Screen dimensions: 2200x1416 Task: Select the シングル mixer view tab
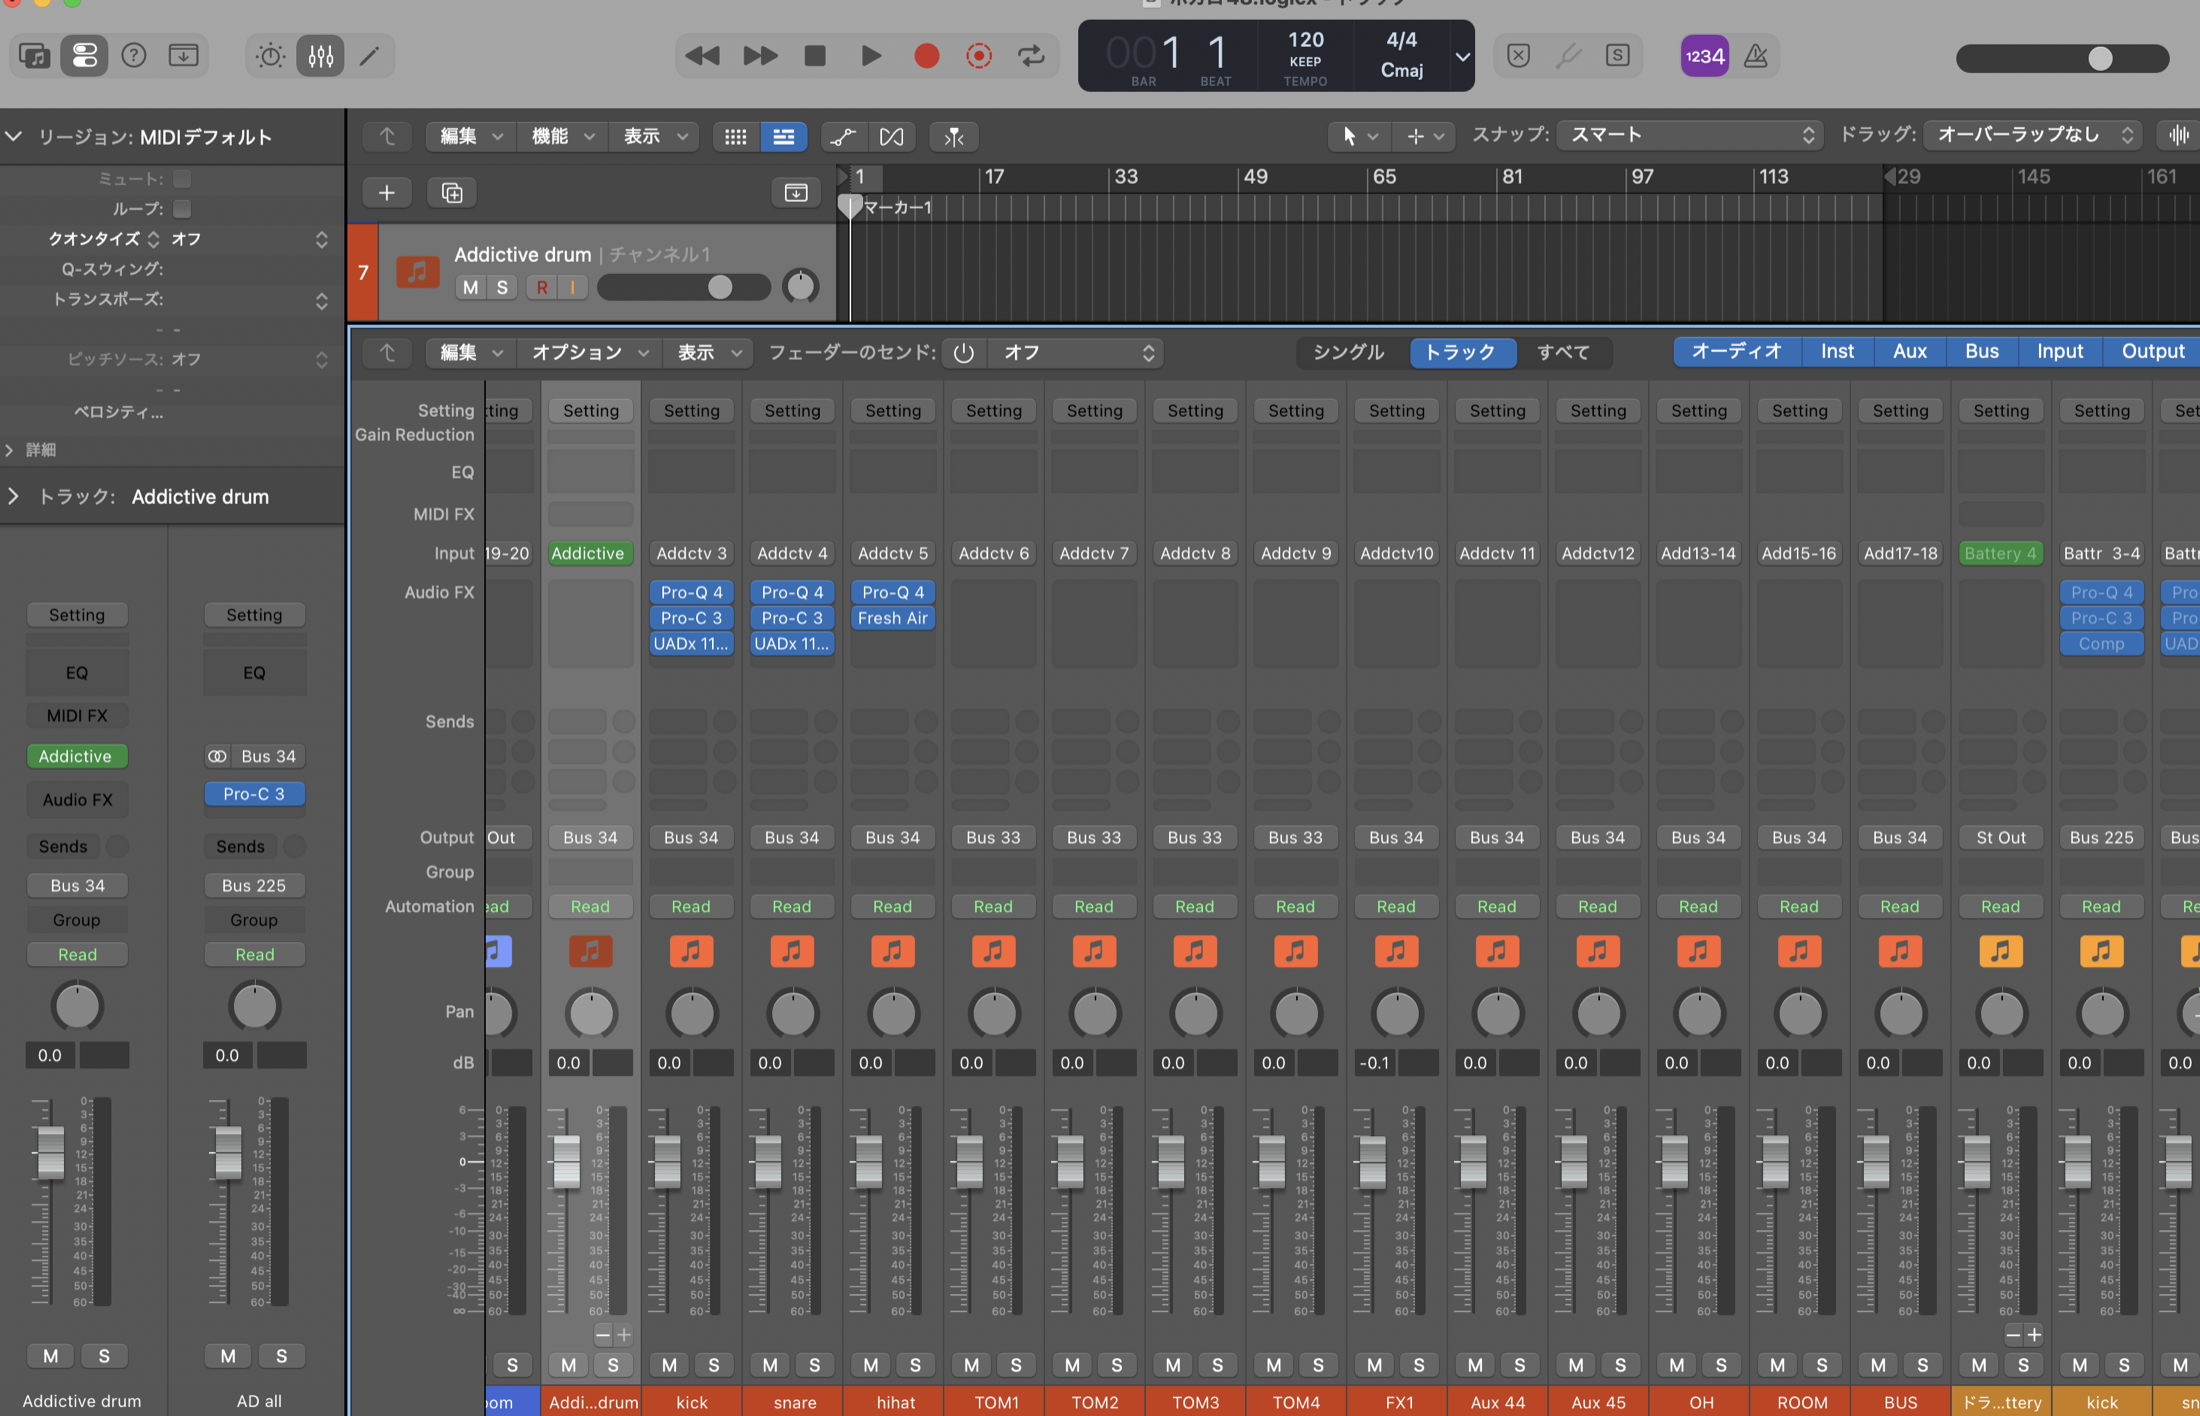pyautogui.click(x=1348, y=352)
